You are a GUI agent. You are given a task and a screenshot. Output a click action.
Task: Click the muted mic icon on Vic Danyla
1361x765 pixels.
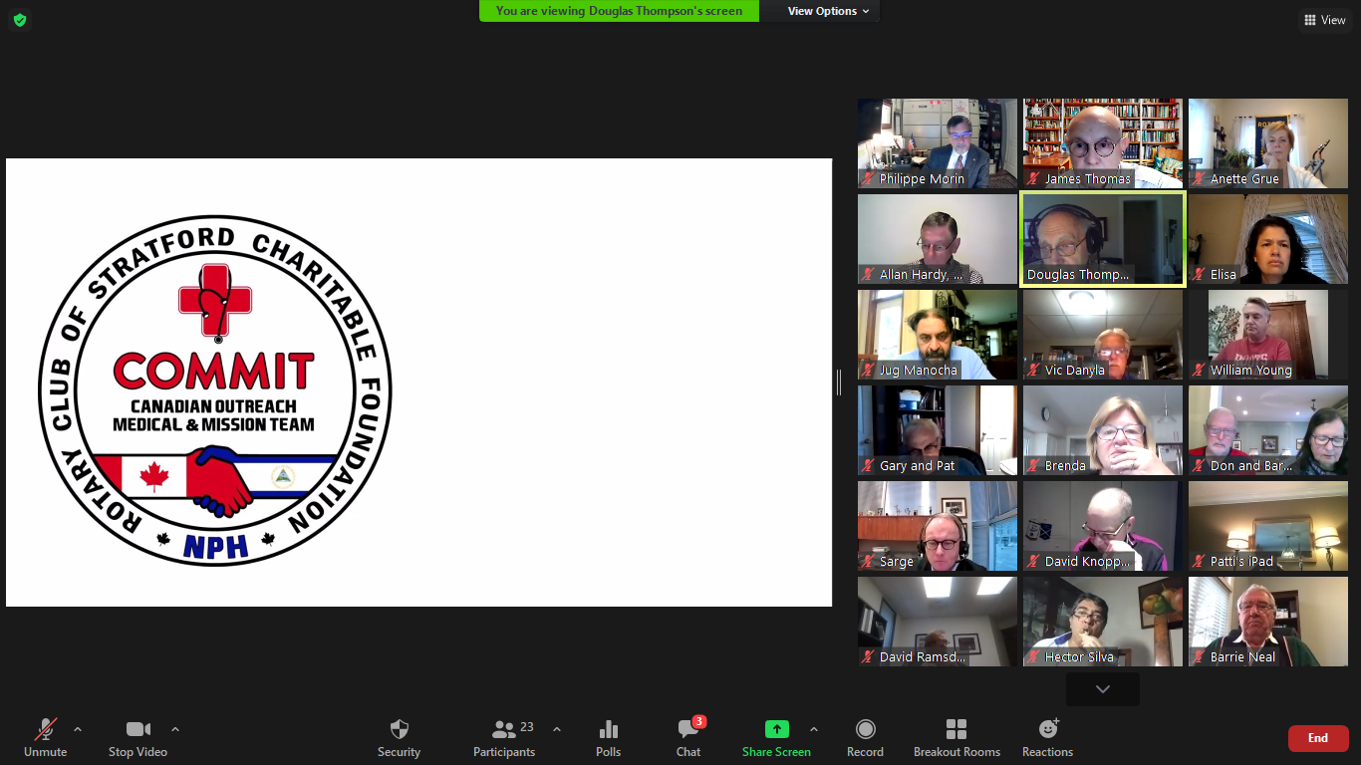coord(1033,370)
